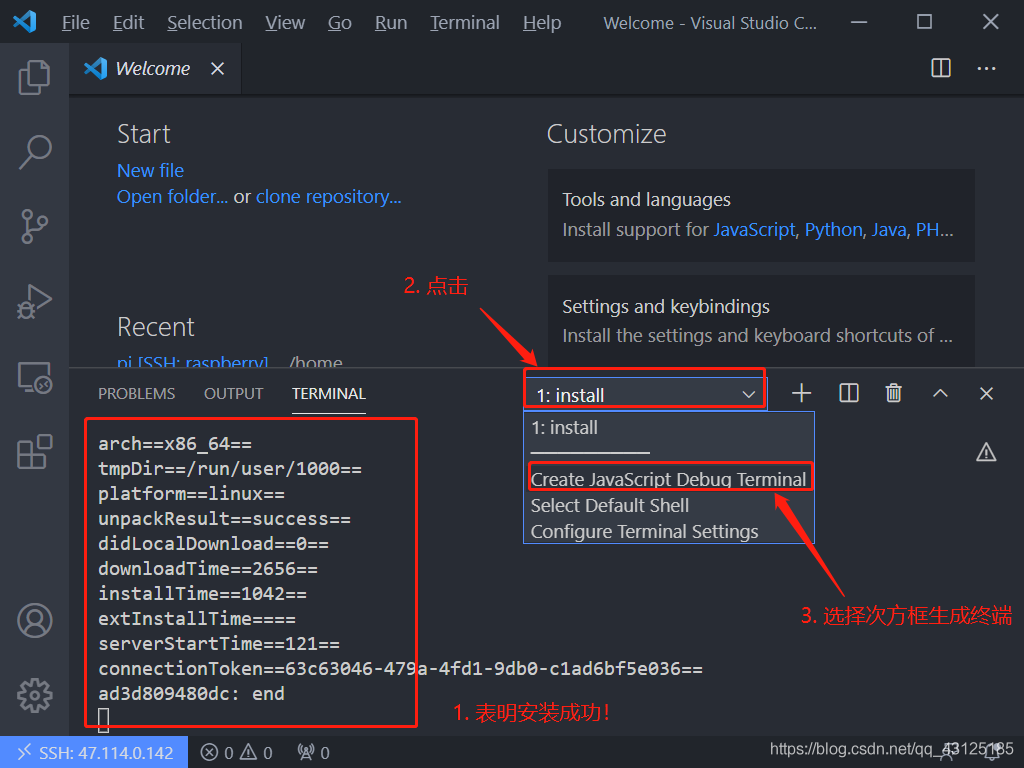Viewport: 1024px width, 768px height.
Task: Switch to the PROBLEMS tab
Action: [x=136, y=394]
